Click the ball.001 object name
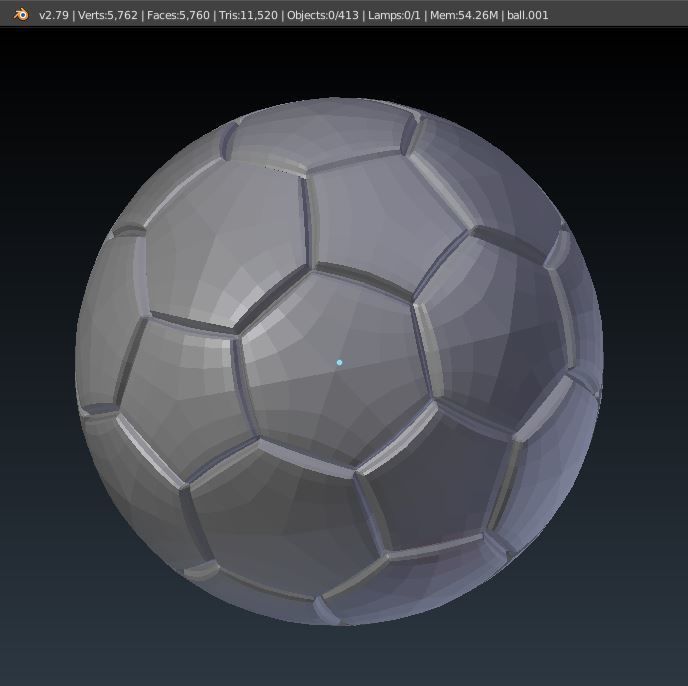Viewport: 688px width, 686px height. [x=527, y=15]
